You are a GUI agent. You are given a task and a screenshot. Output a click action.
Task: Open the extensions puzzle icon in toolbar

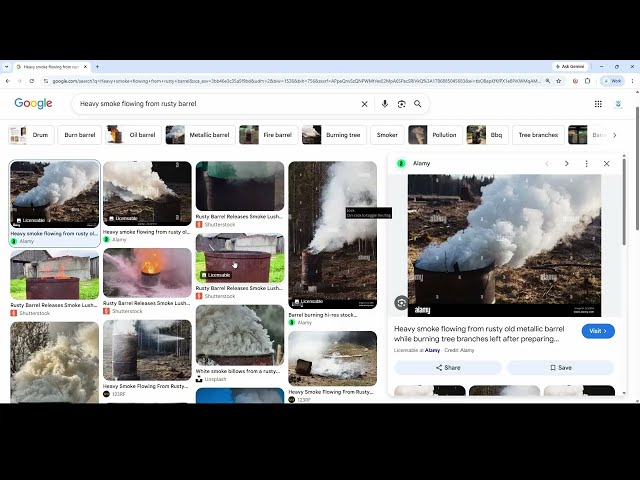tap(587, 81)
